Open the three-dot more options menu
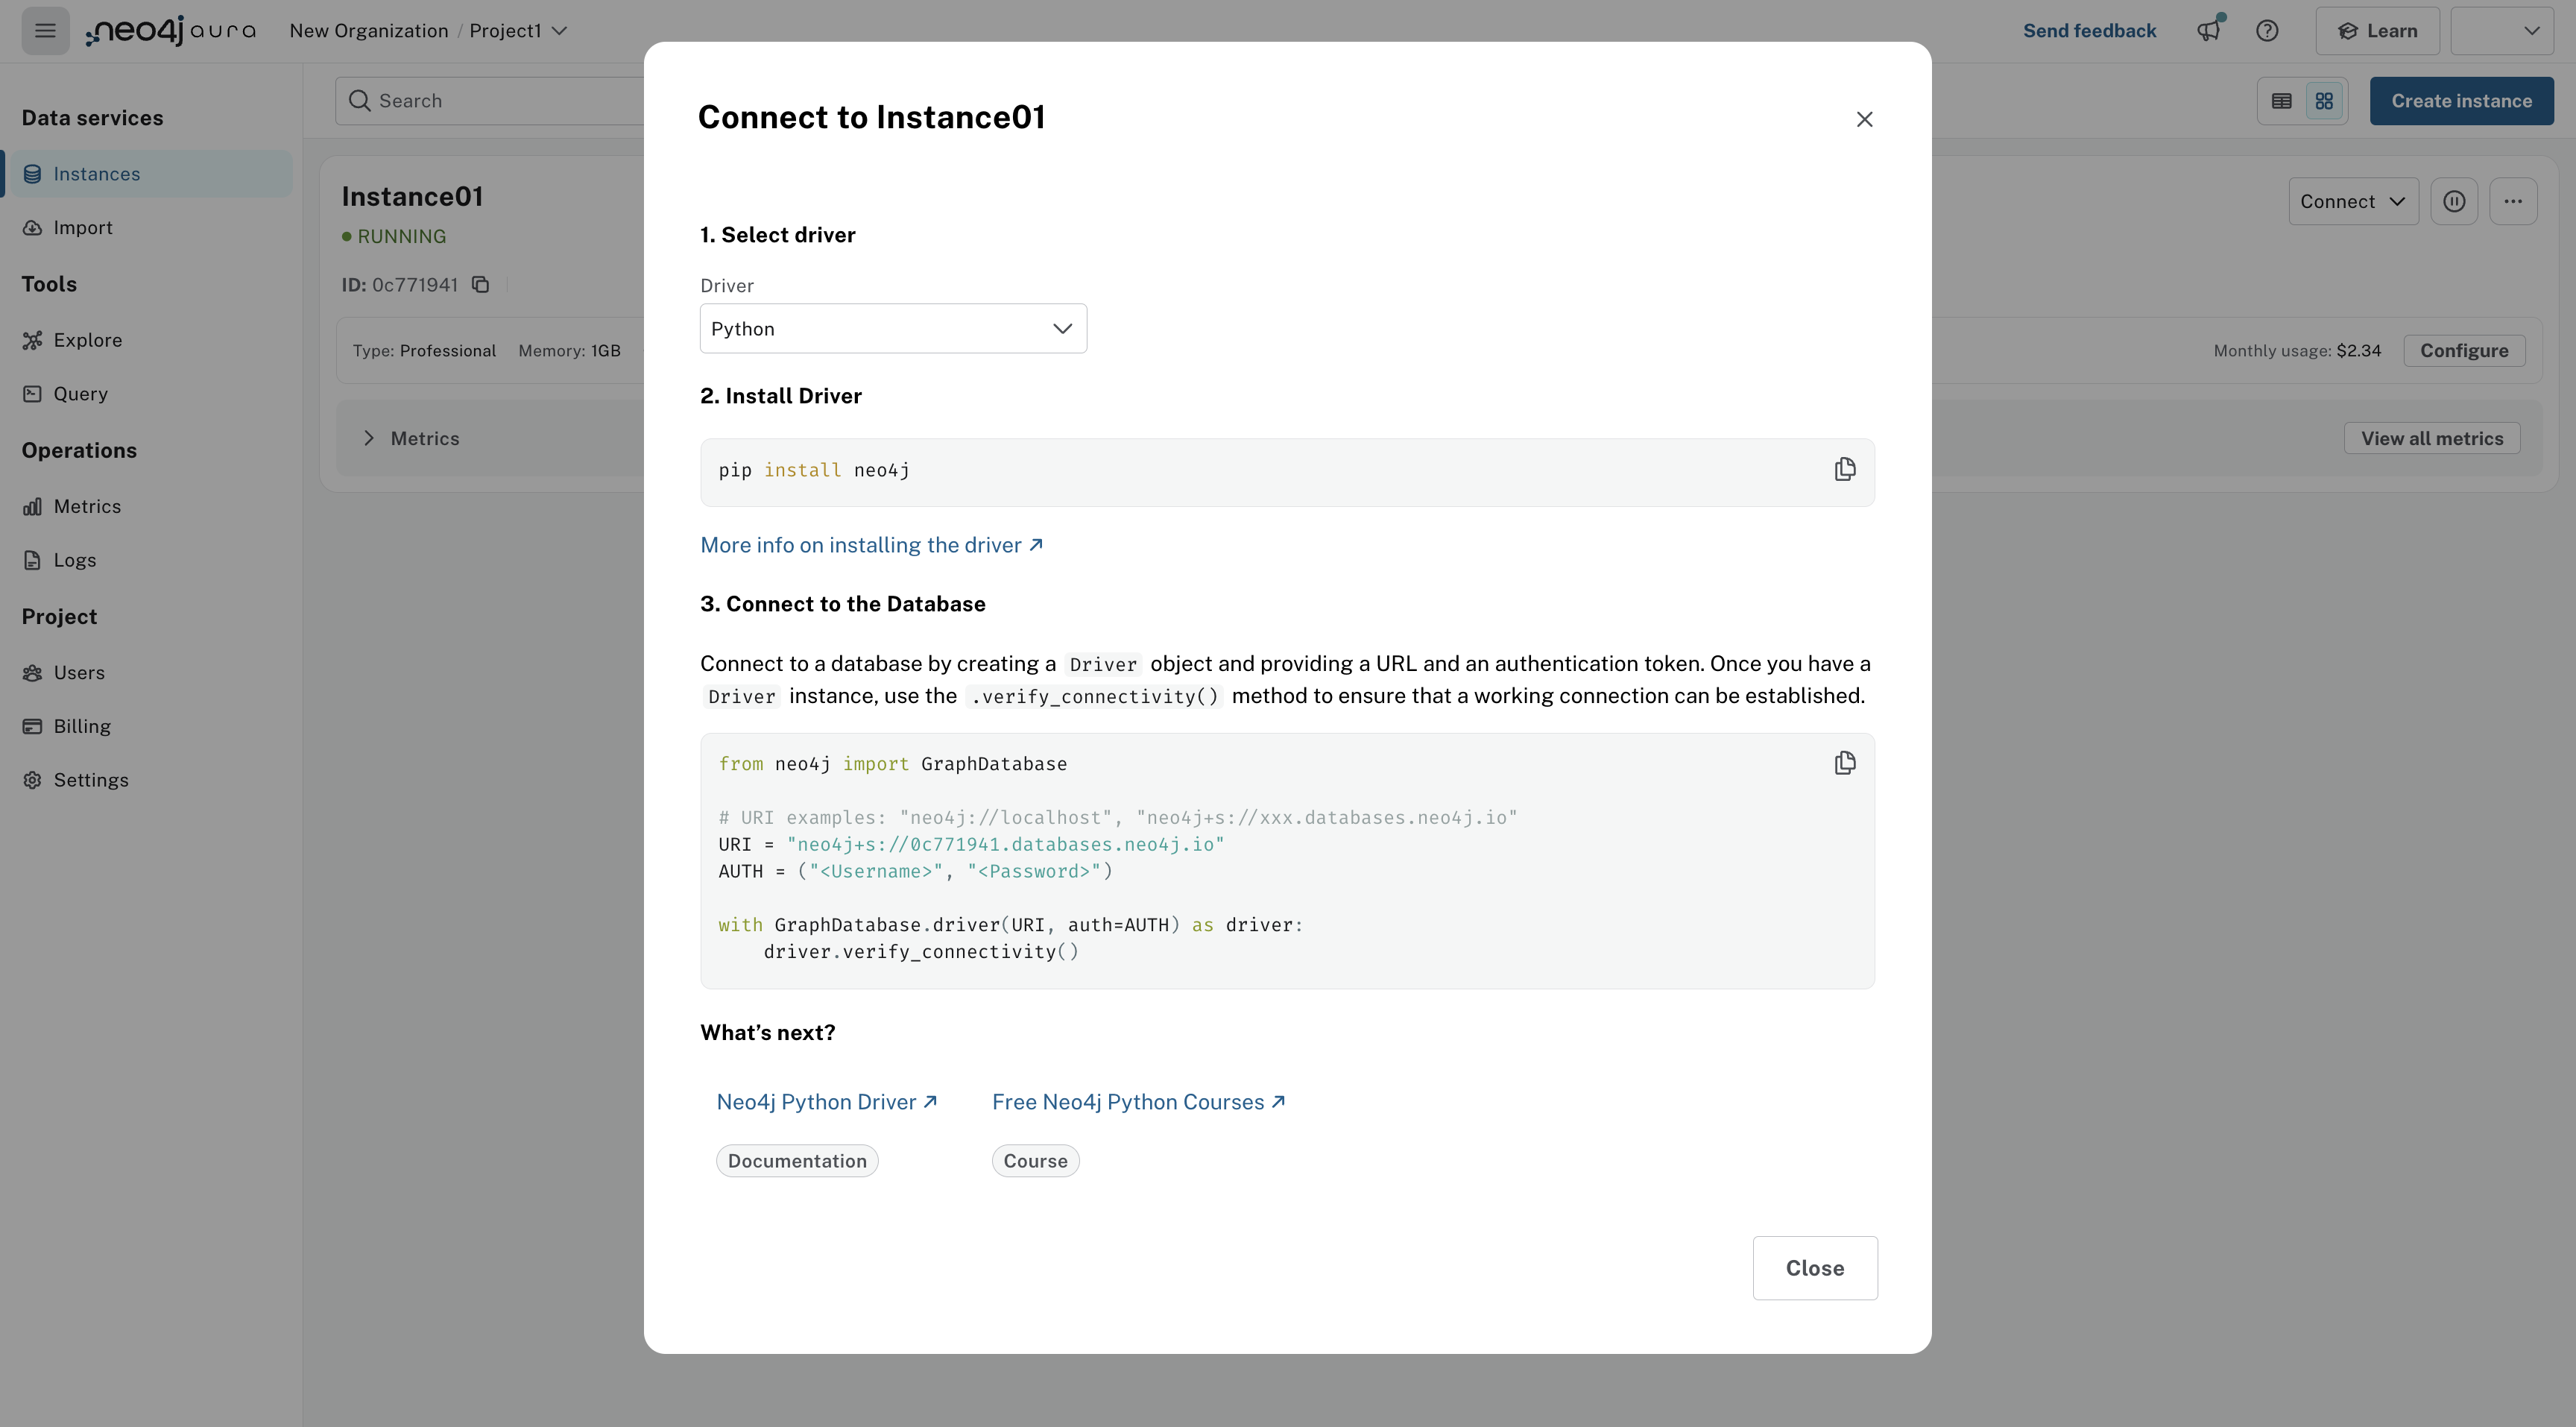 (2513, 202)
